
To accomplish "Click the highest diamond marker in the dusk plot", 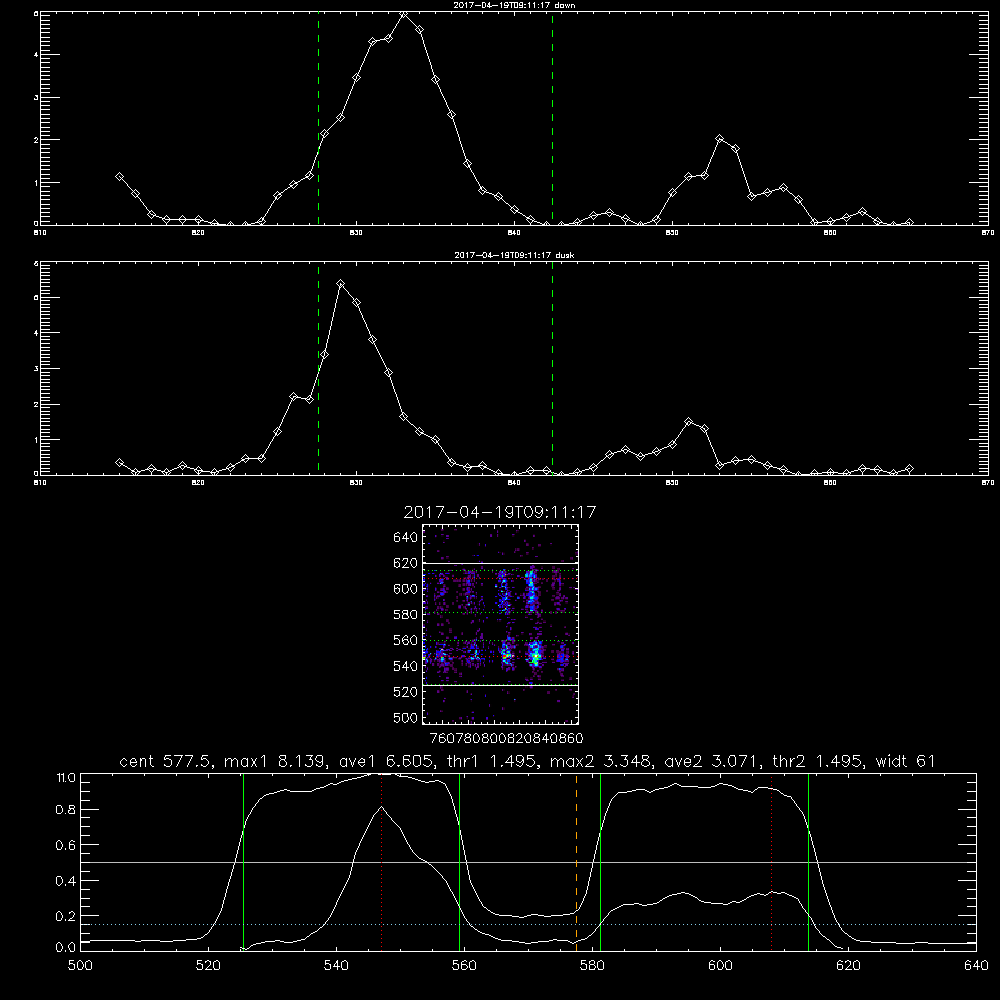I will click(x=341, y=283).
